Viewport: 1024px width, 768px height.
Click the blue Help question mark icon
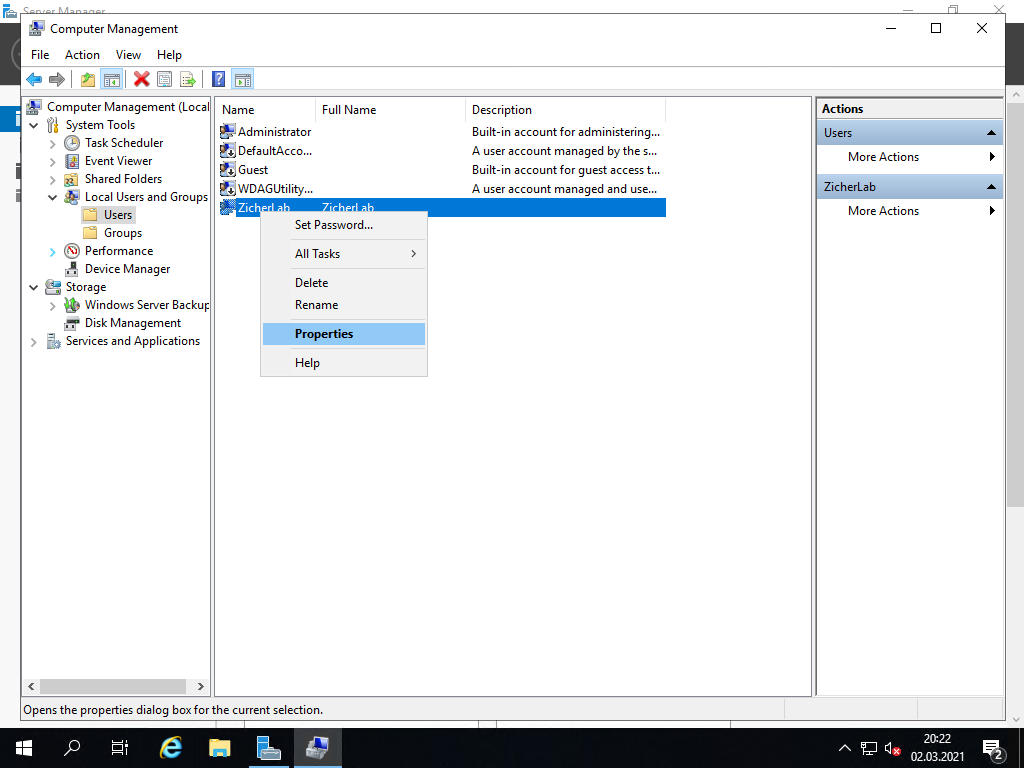point(218,80)
